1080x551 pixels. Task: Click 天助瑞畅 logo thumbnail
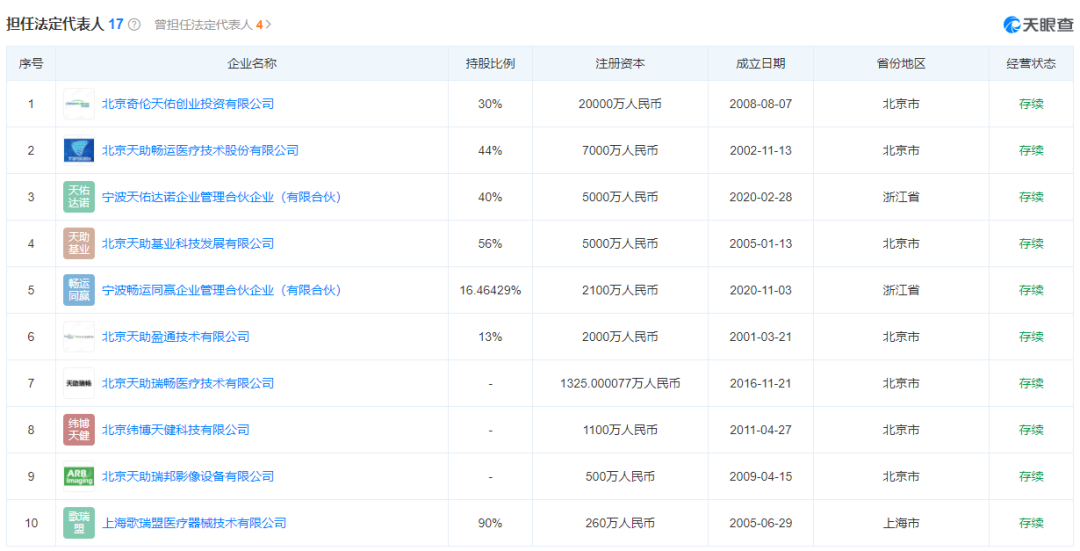[79, 383]
